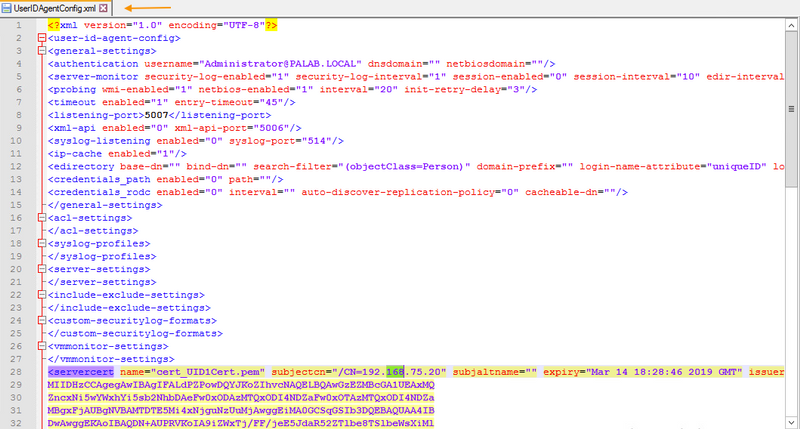
Task: Click the certificate line starting ZncxNi5wYWxh
Action: 241,397
